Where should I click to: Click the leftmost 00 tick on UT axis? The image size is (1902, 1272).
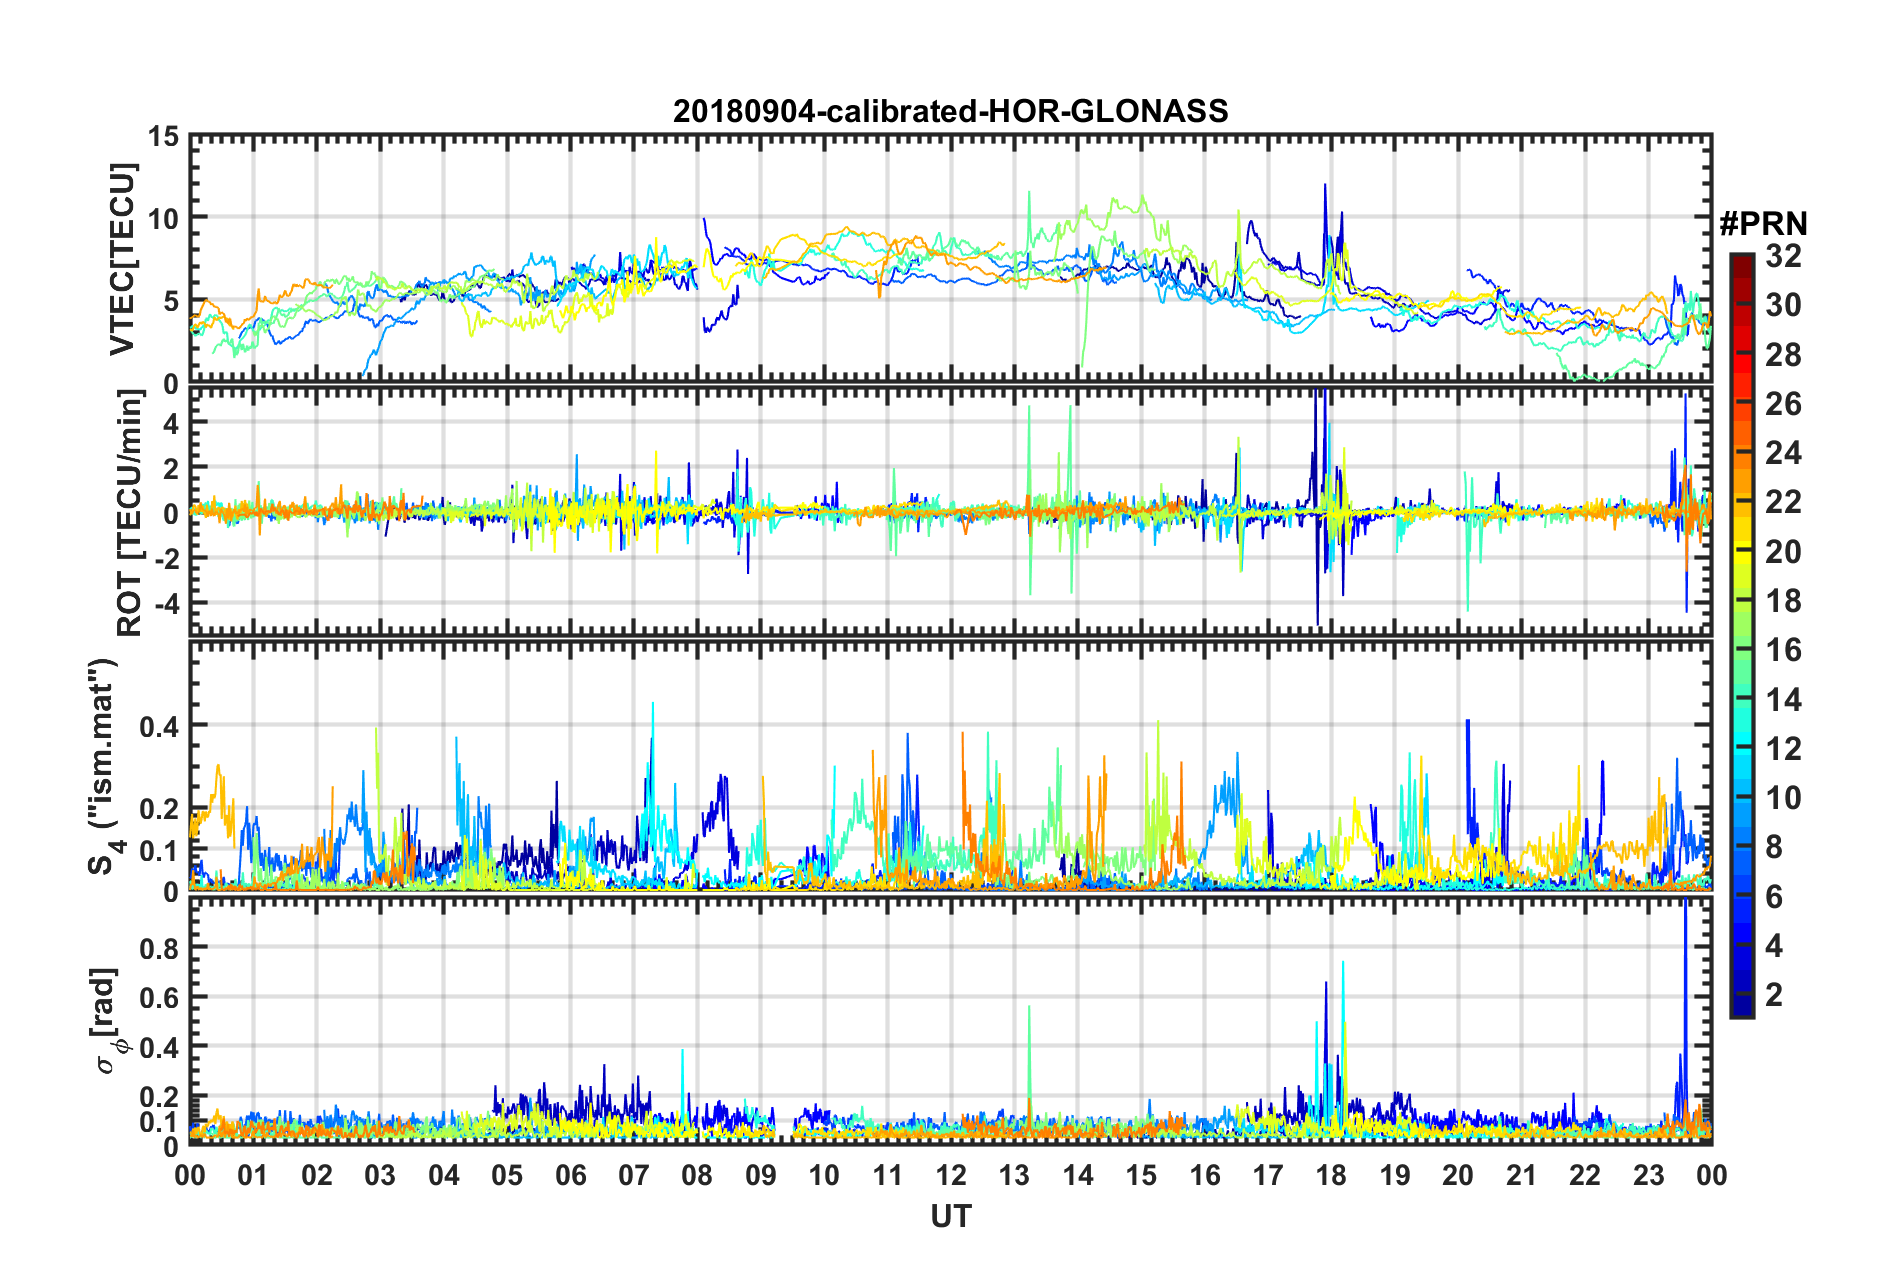tap(190, 1175)
